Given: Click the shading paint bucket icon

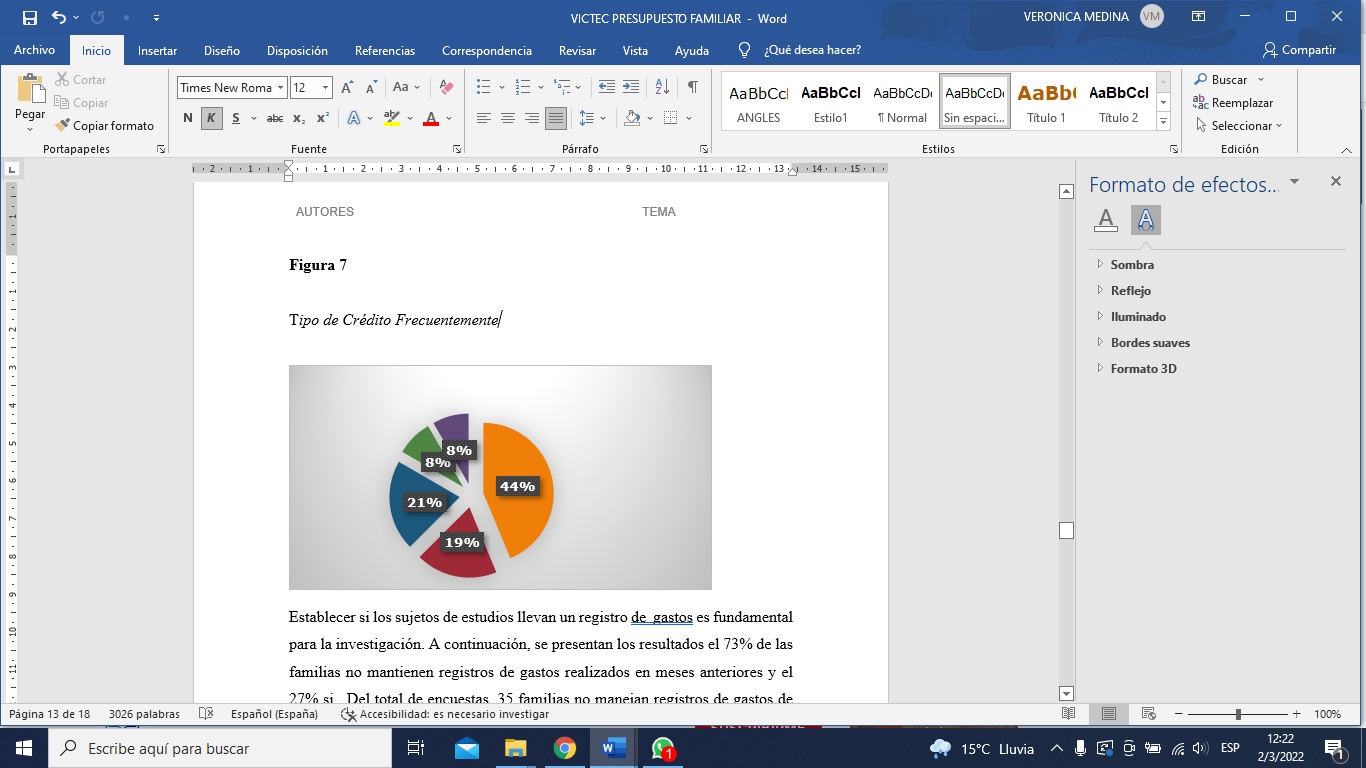Looking at the screenshot, I should coord(632,118).
